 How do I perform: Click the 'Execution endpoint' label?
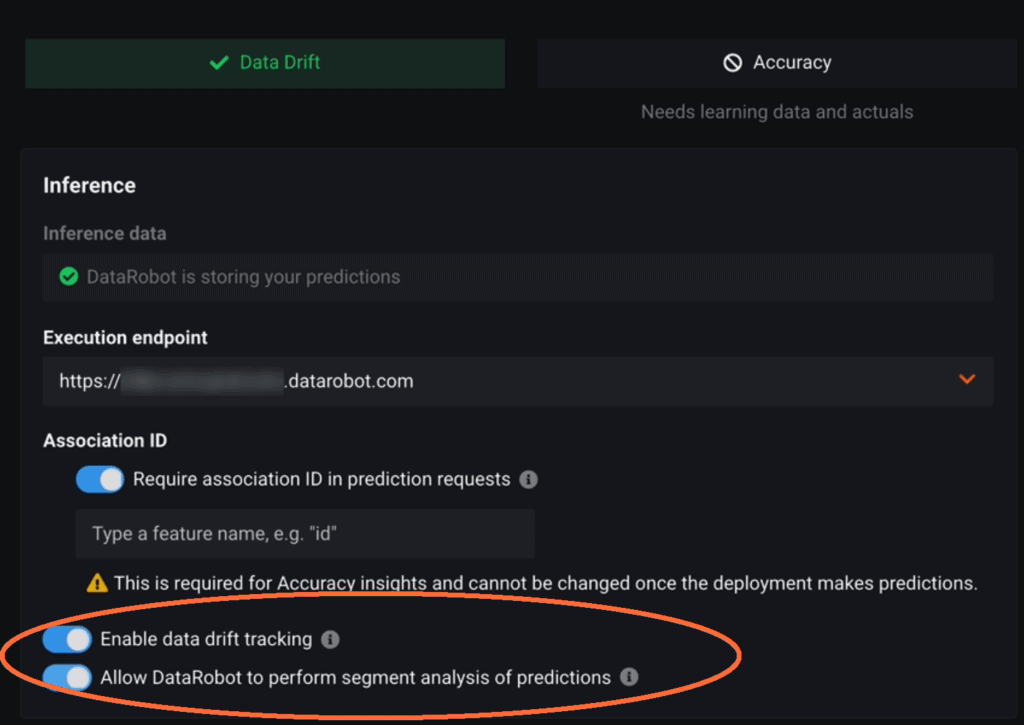point(125,338)
